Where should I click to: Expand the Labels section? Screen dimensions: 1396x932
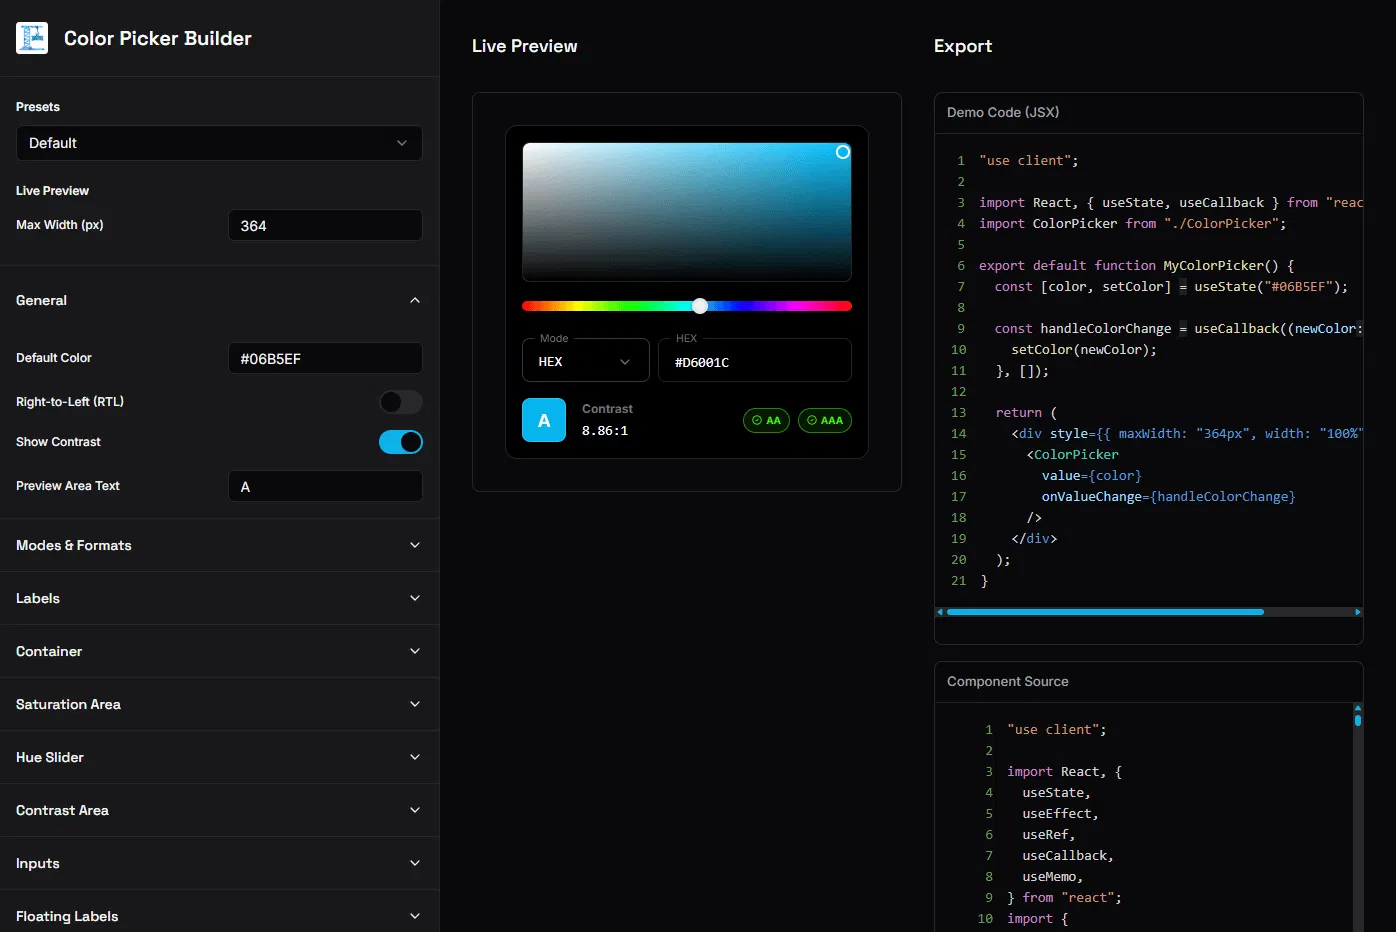click(219, 598)
